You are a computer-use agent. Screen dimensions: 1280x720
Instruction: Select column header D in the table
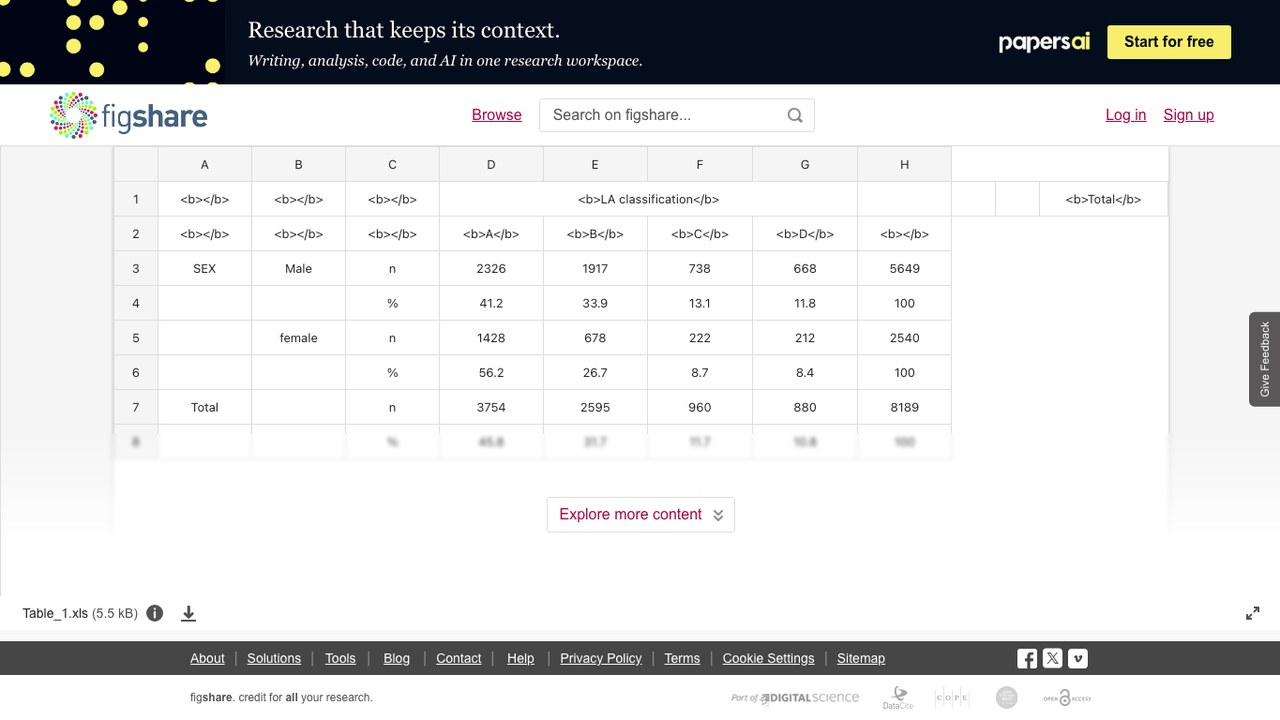(491, 164)
